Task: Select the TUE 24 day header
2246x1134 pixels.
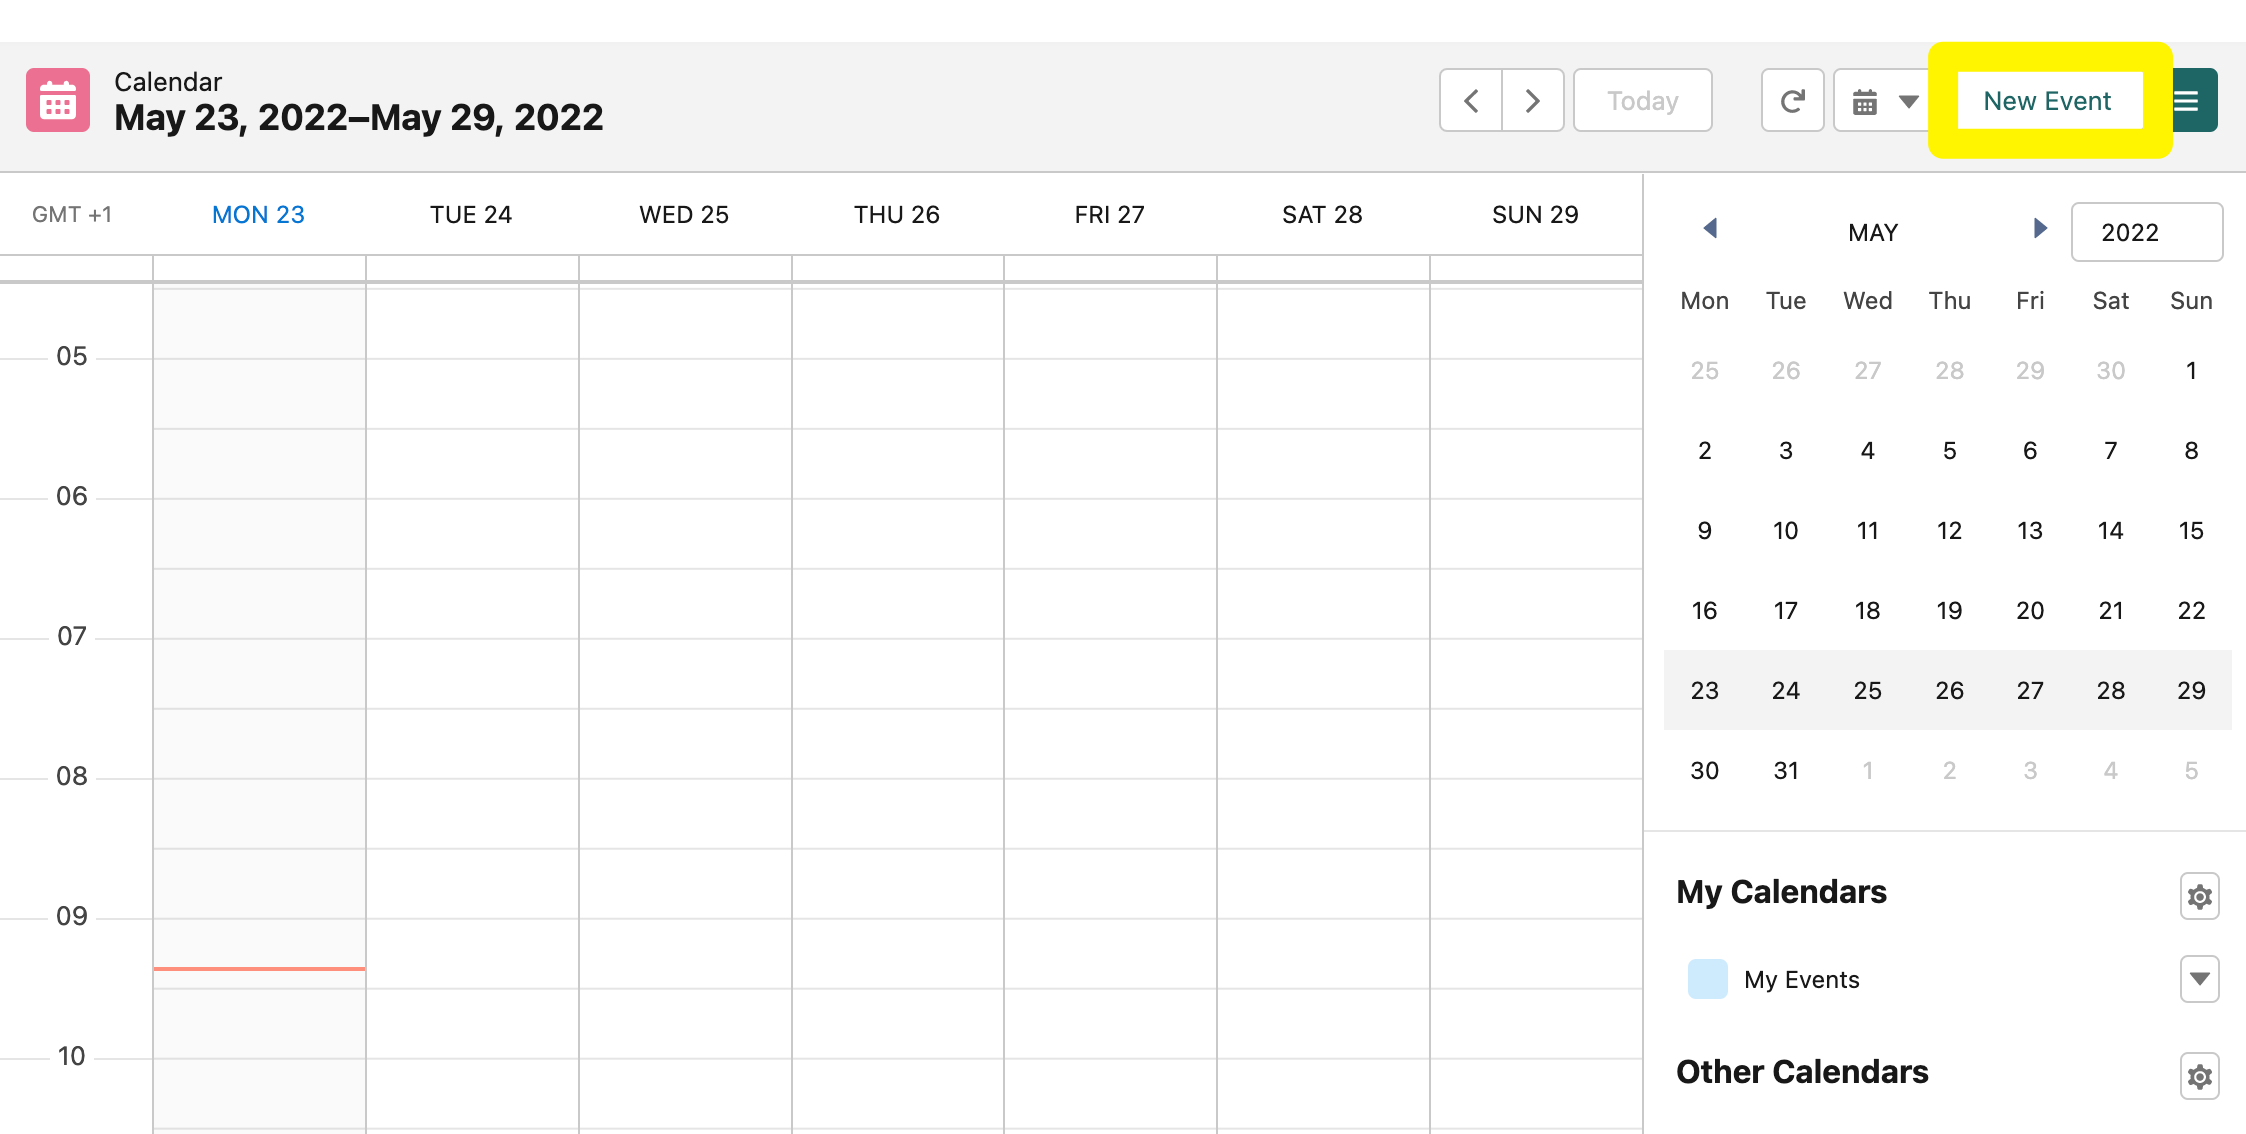Action: 471,214
